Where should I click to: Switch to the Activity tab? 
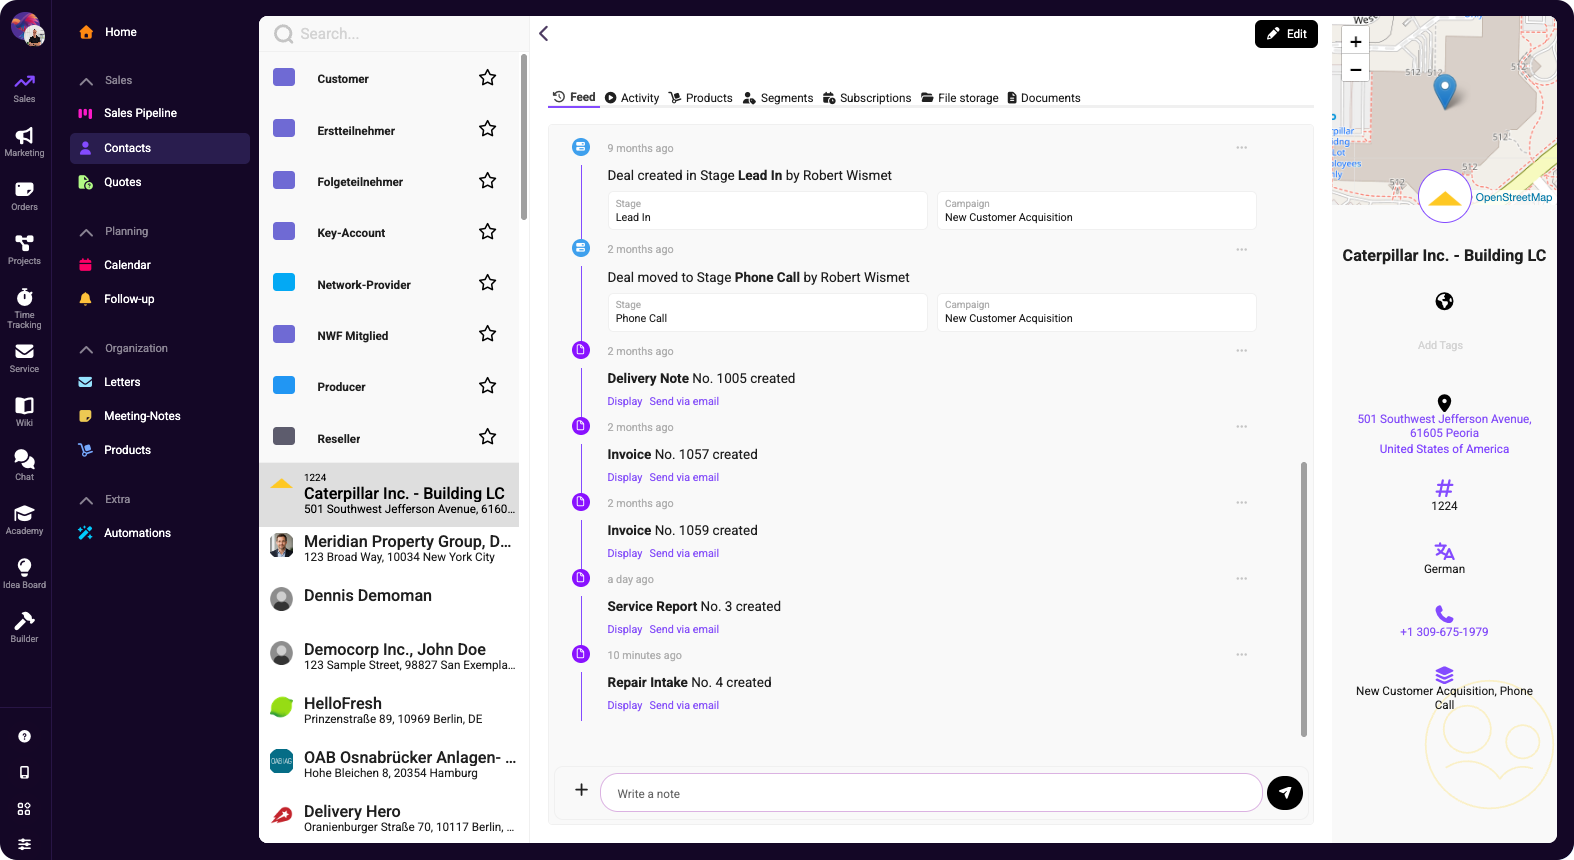coord(632,98)
